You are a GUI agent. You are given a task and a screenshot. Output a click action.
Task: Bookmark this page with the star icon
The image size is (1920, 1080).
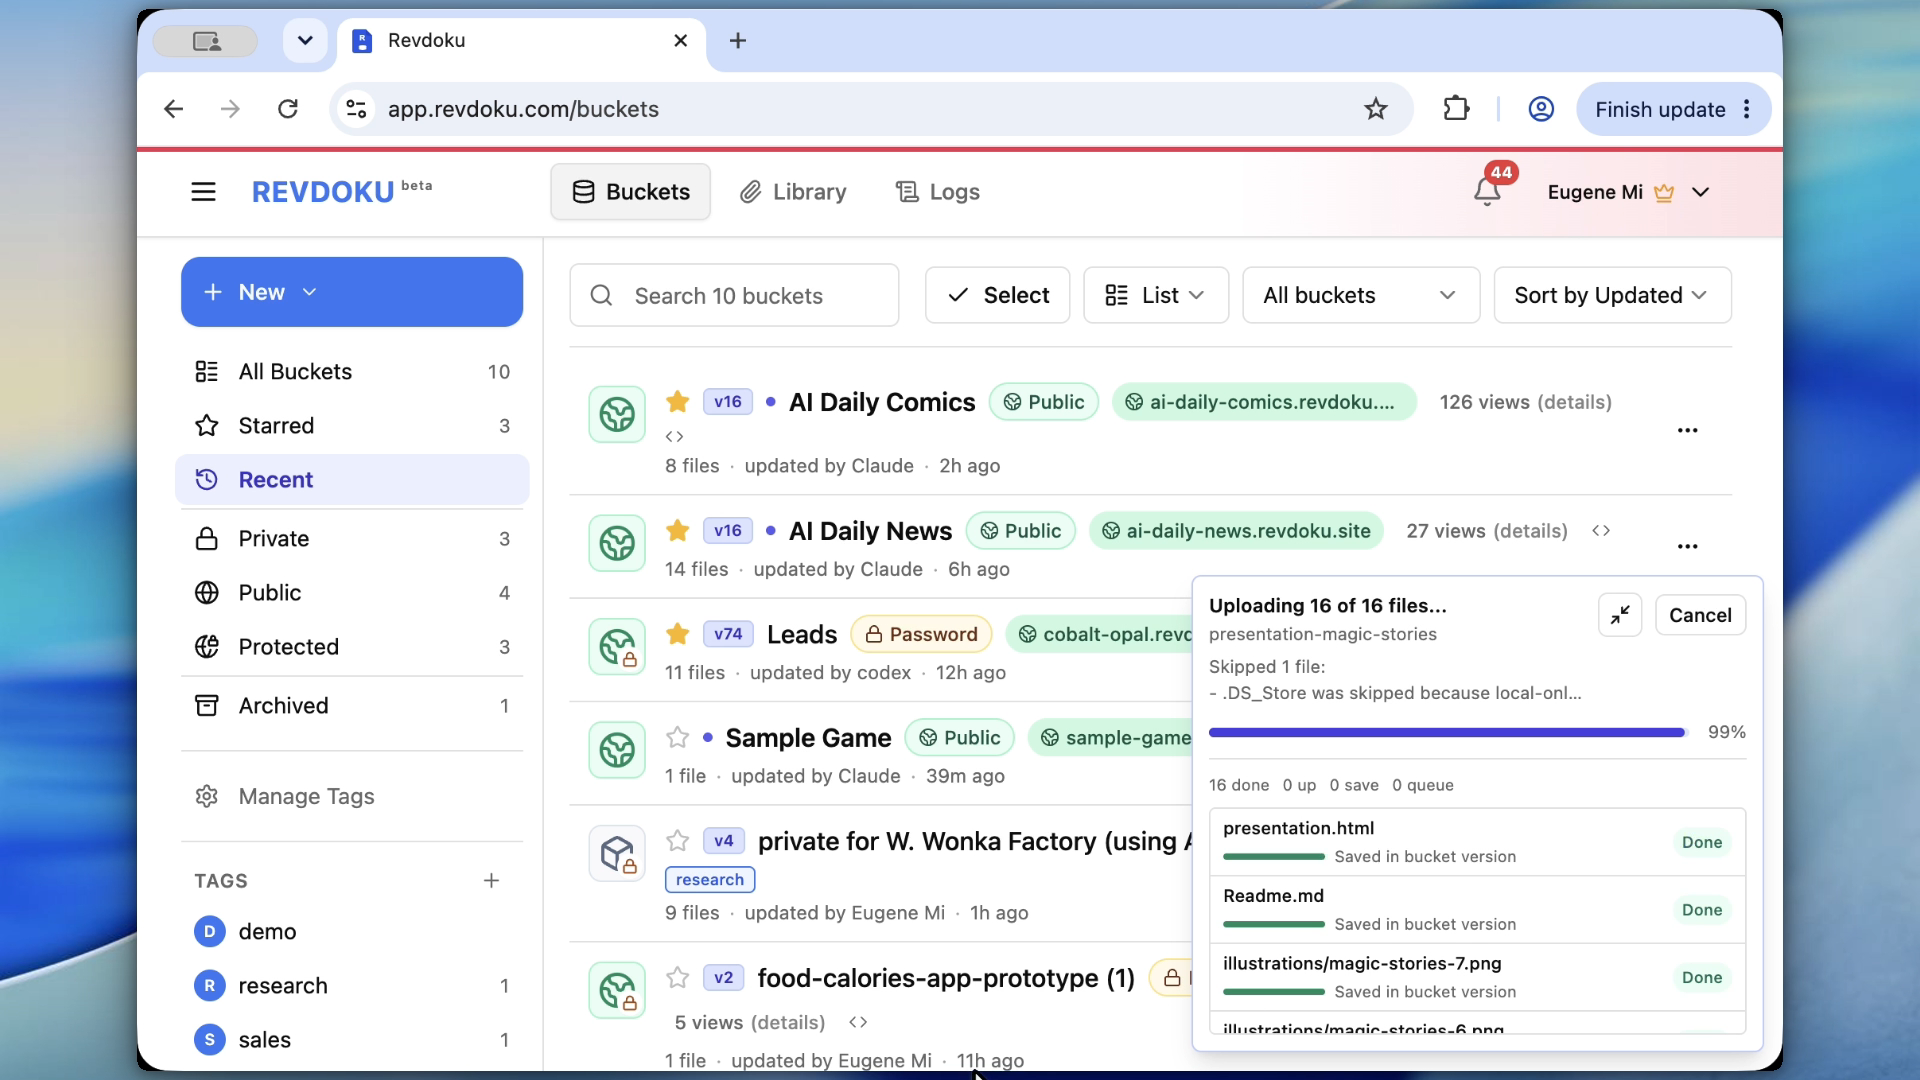1376,109
